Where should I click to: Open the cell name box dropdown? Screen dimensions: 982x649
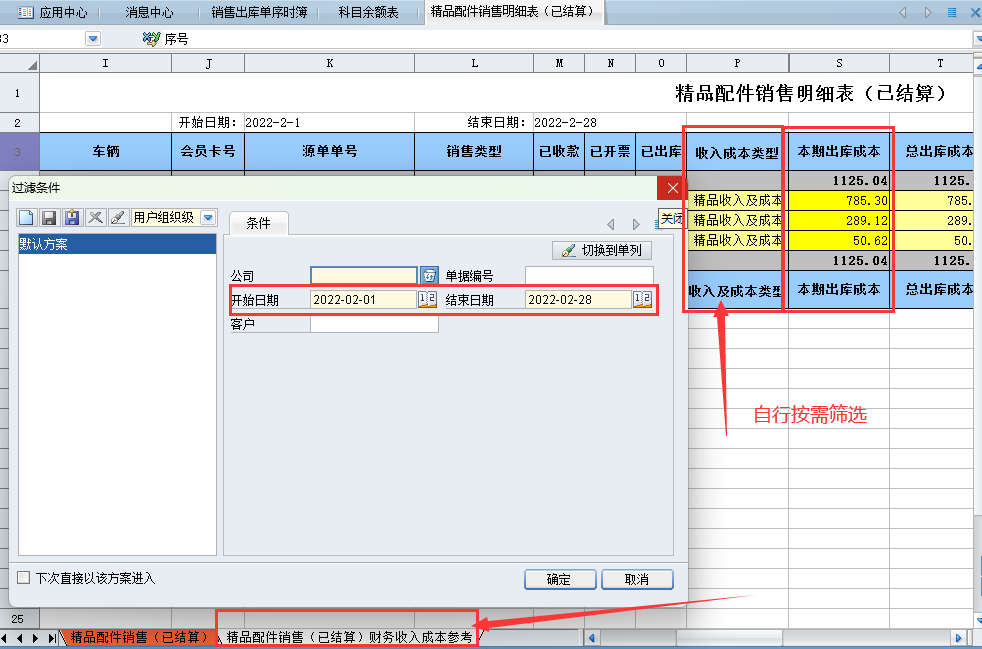click(93, 38)
